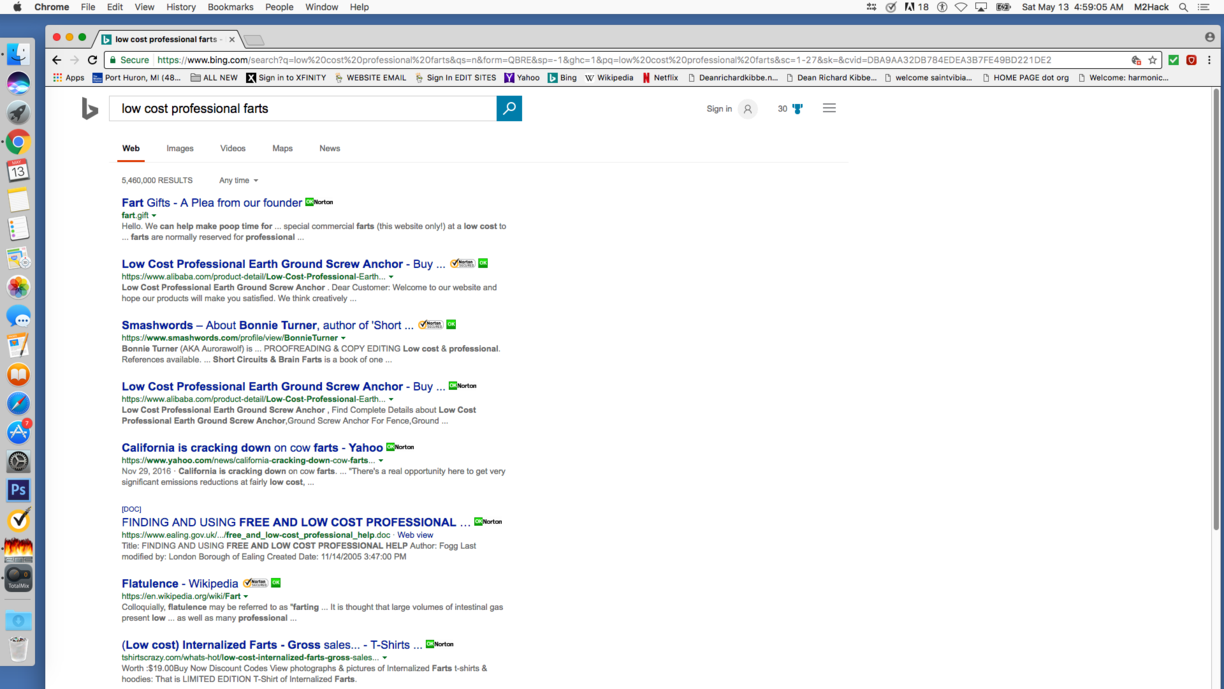Click the Sign in link
Image resolution: width=1224 pixels, height=689 pixels.
[x=719, y=109]
